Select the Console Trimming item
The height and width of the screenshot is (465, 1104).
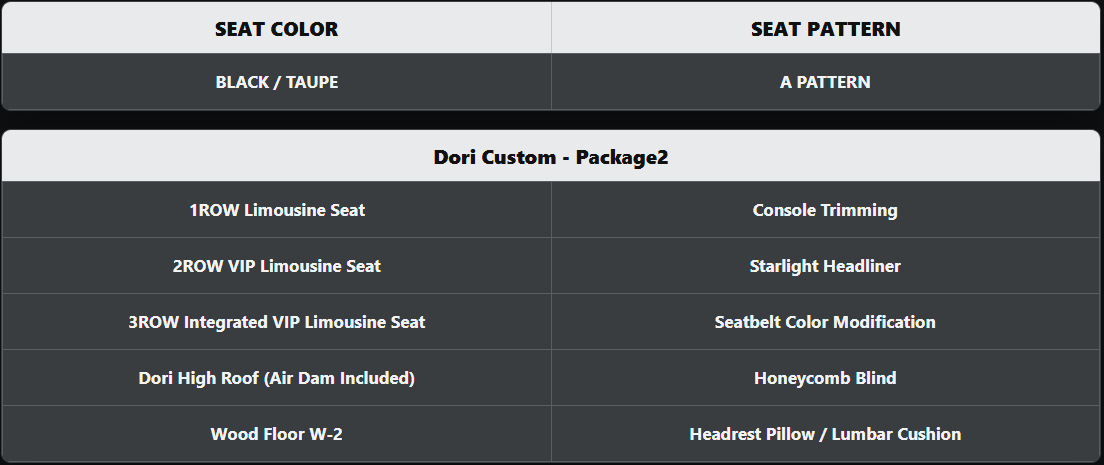(x=825, y=210)
